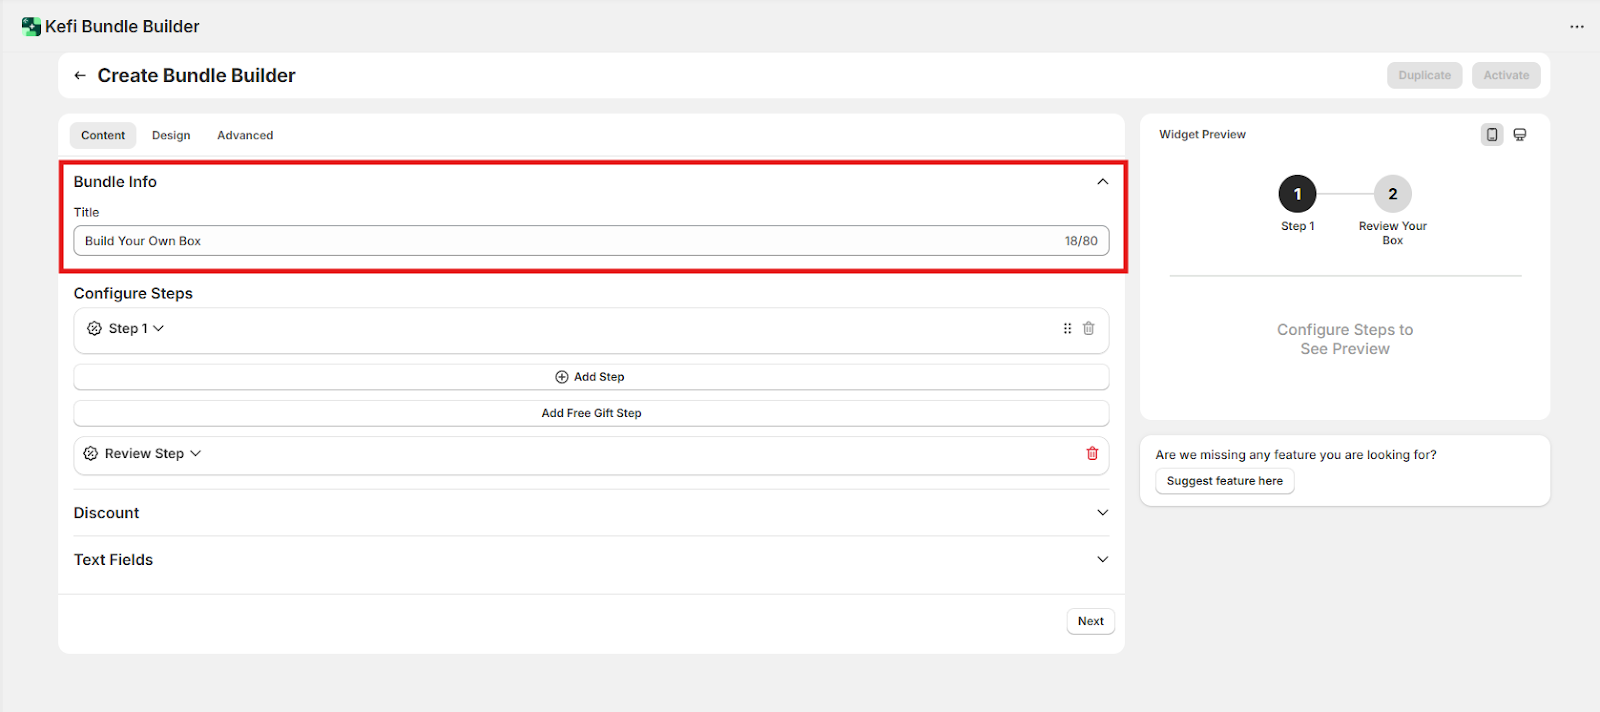Collapse the Bundle Info section
The width and height of the screenshot is (1600, 712).
[x=1102, y=182]
